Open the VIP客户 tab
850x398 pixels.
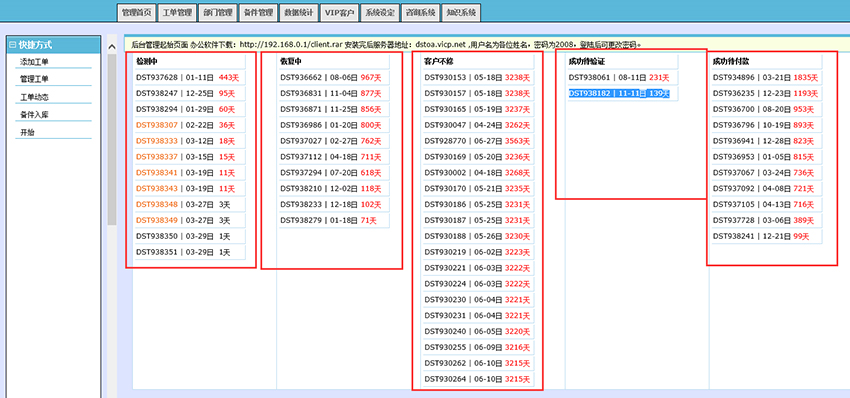(340, 13)
